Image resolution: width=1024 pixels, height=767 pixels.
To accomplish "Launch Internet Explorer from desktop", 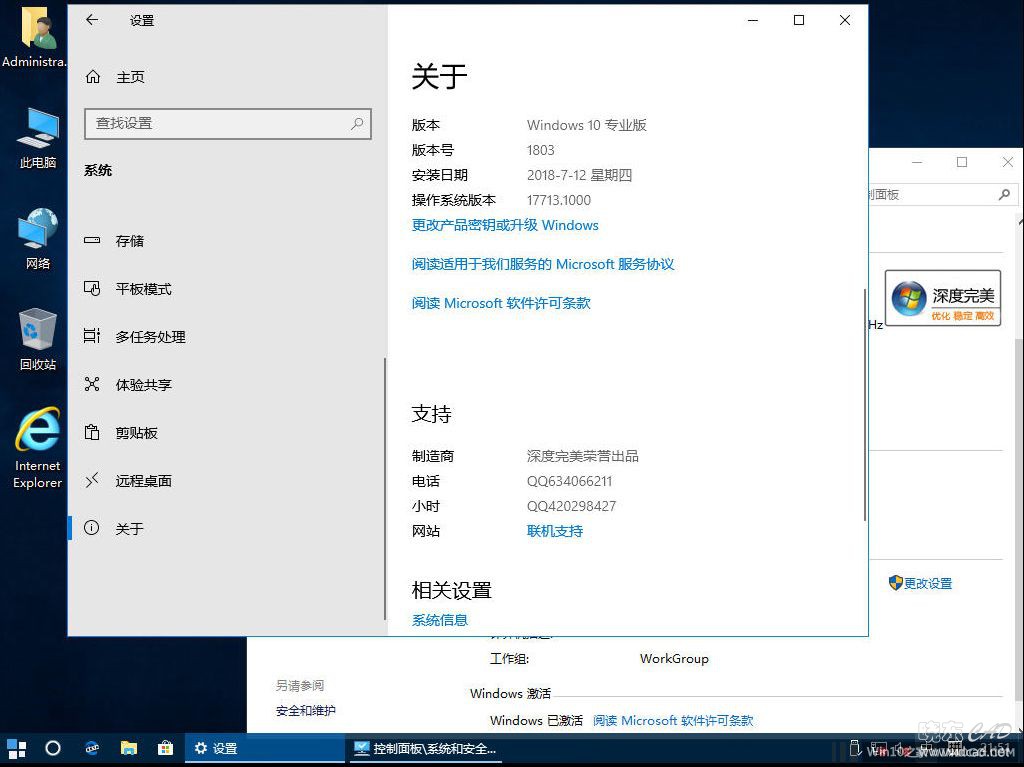I will click(37, 448).
